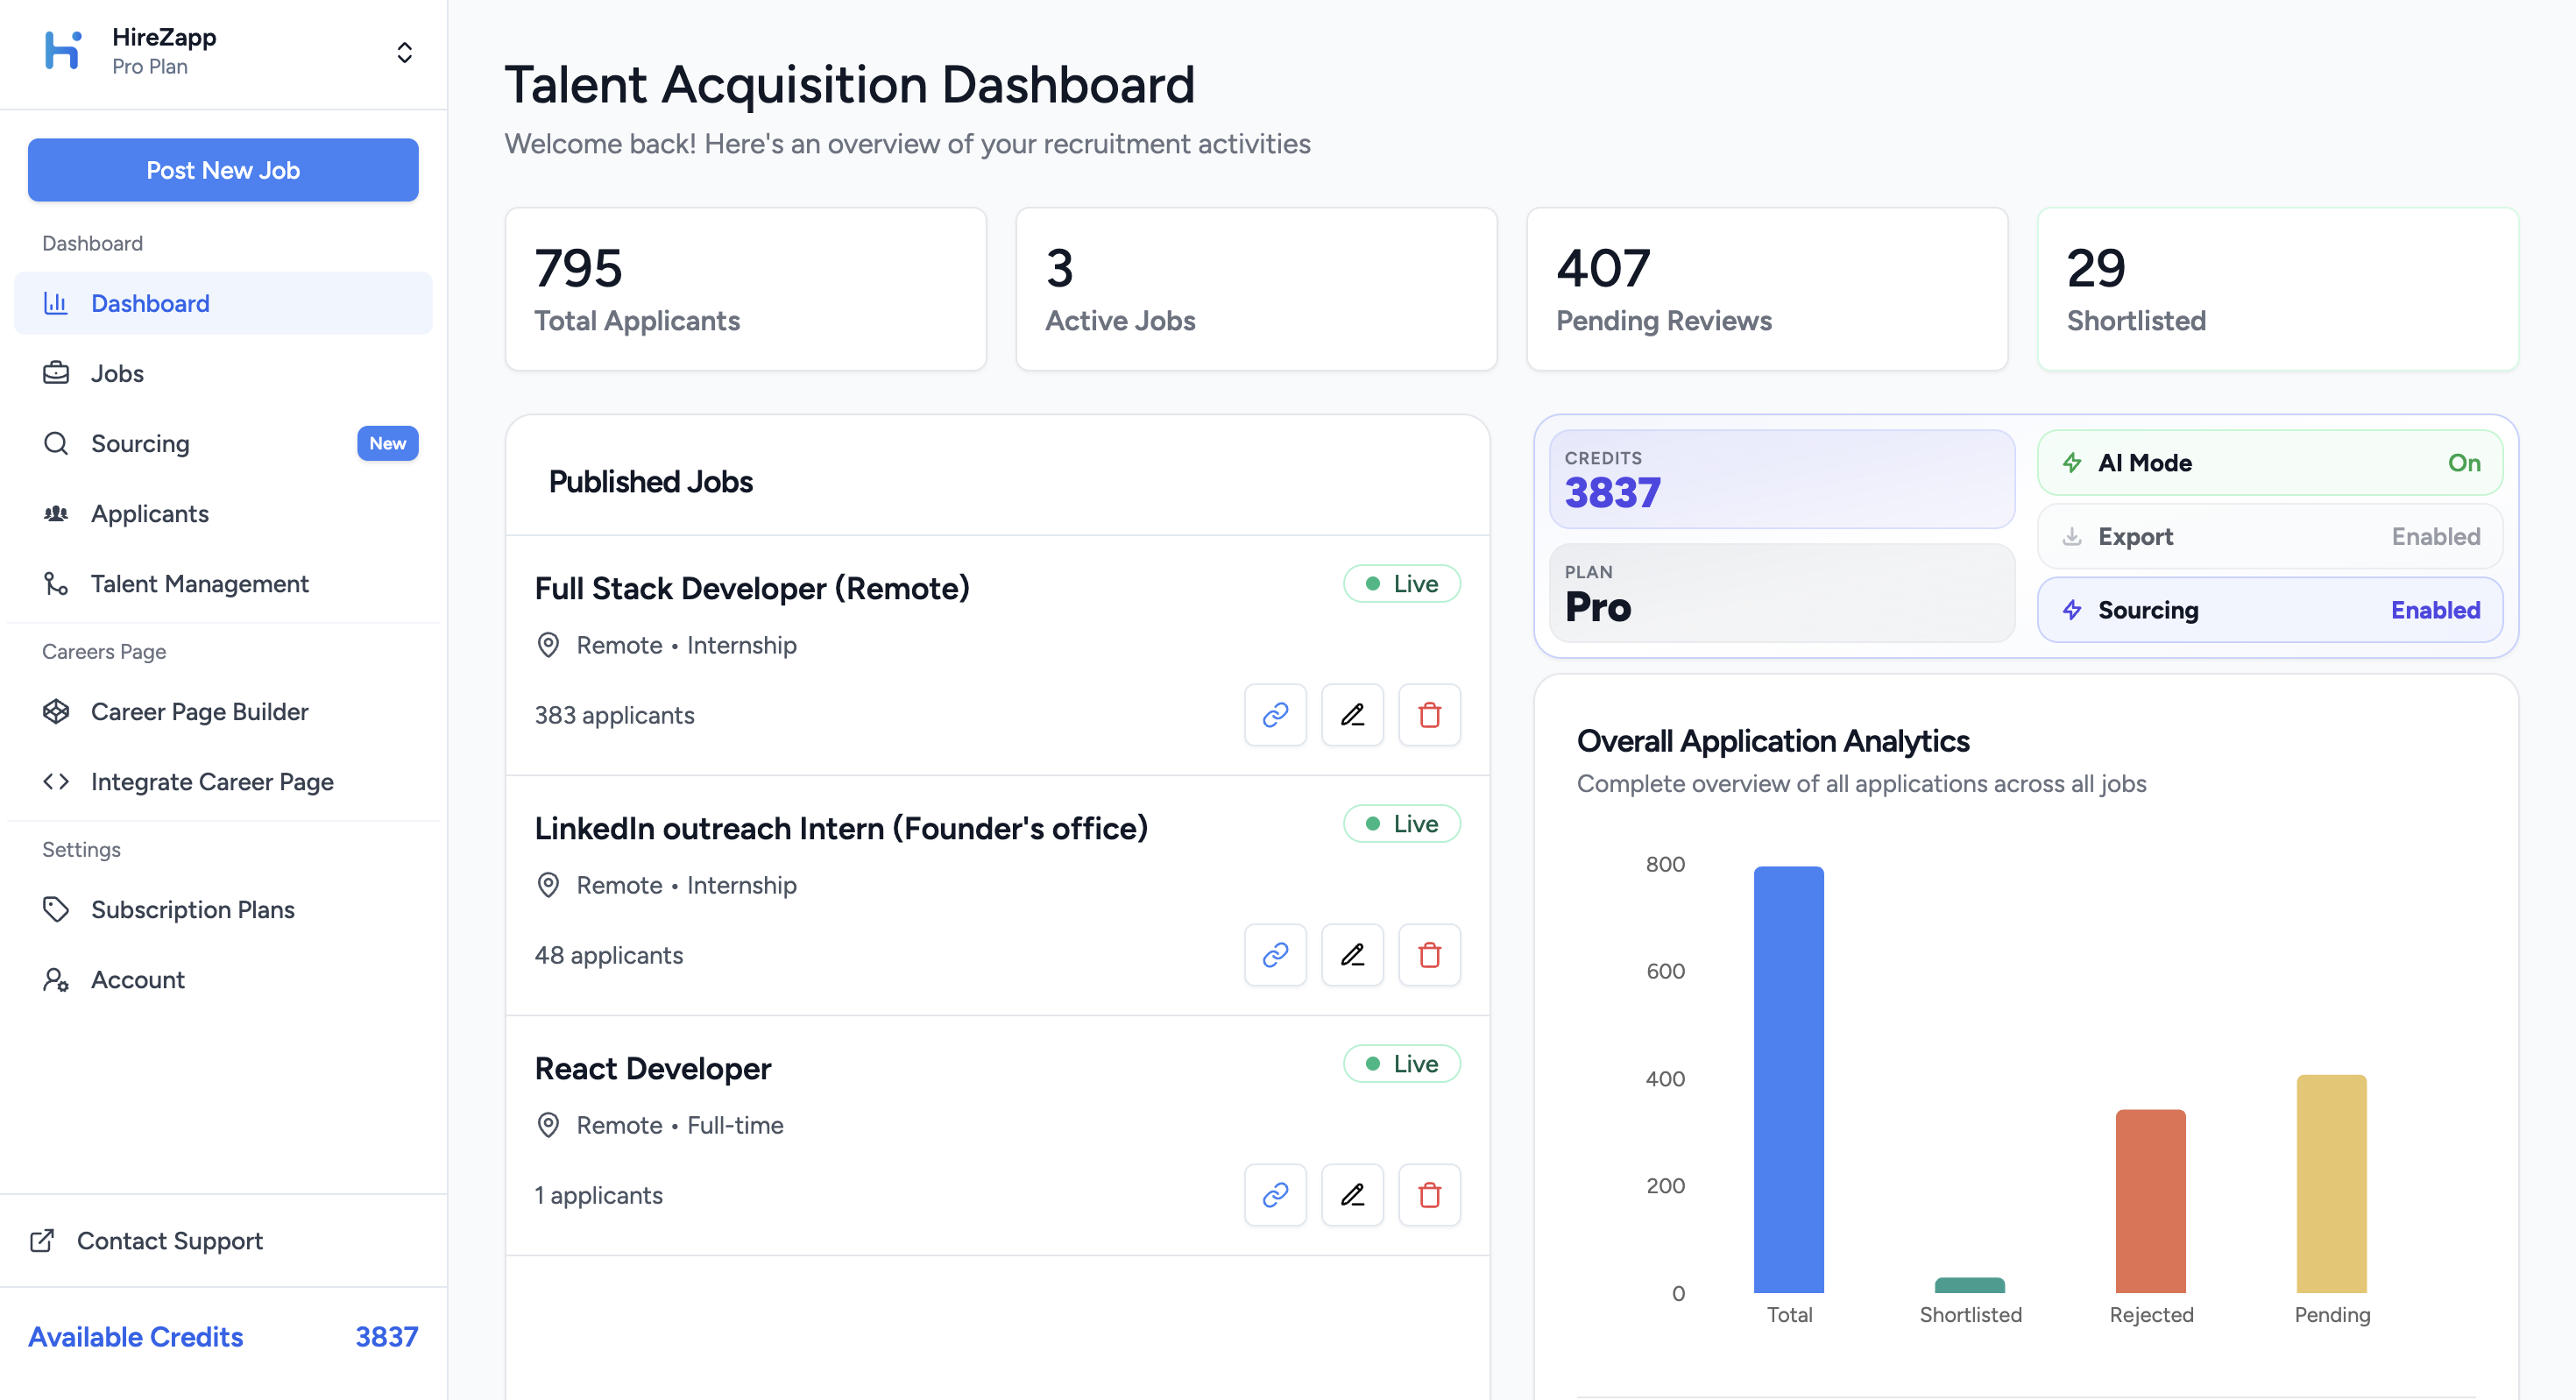Click the edit pencil for React Developer
The image size is (2576, 1400).
click(x=1352, y=1195)
